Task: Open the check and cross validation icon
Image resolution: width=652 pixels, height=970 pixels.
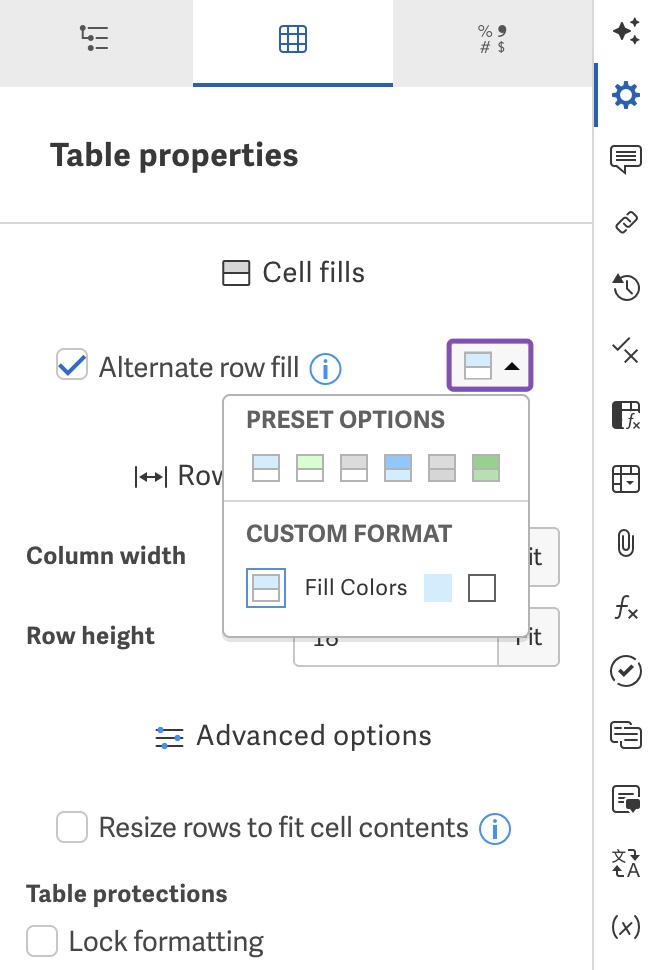Action: pos(625,351)
